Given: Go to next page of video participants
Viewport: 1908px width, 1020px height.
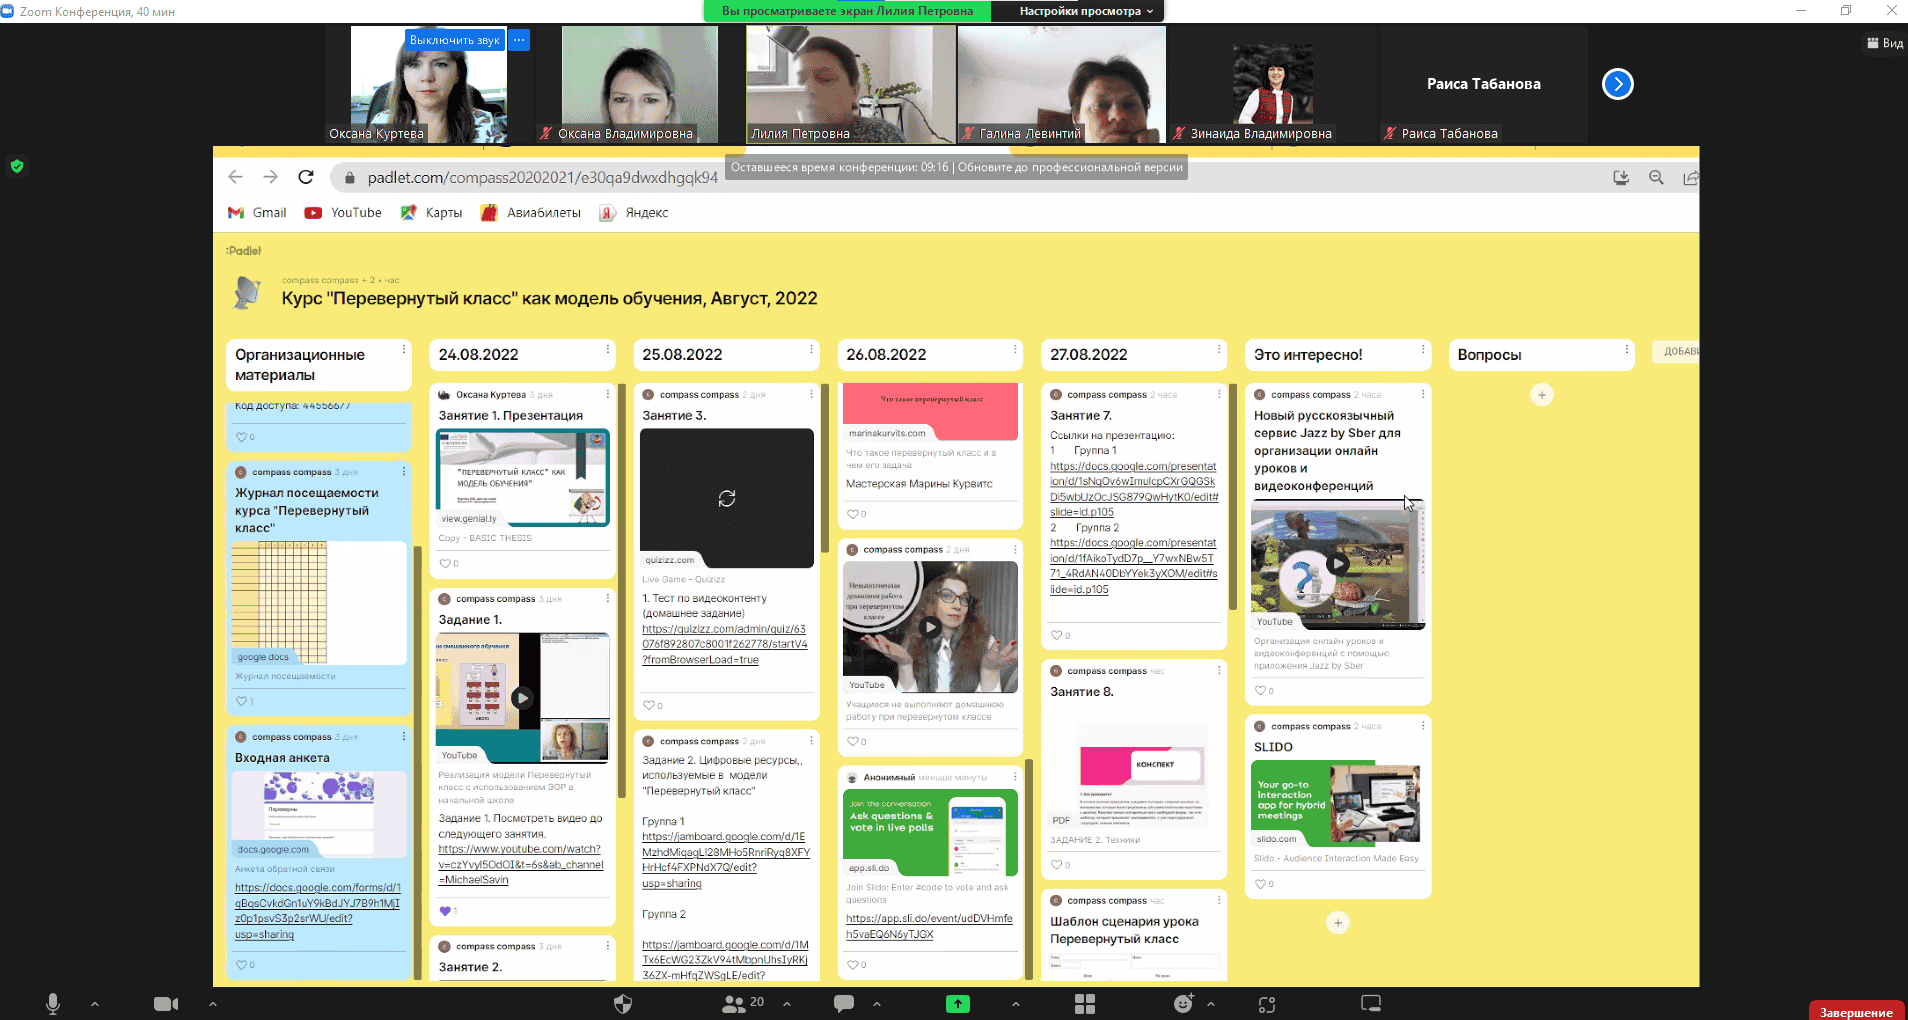Looking at the screenshot, I should coord(1617,84).
